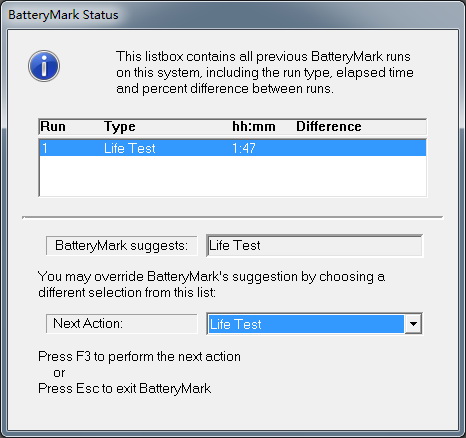Click the blue information icon
Screen dimensions: 466x438
click(x=44, y=66)
